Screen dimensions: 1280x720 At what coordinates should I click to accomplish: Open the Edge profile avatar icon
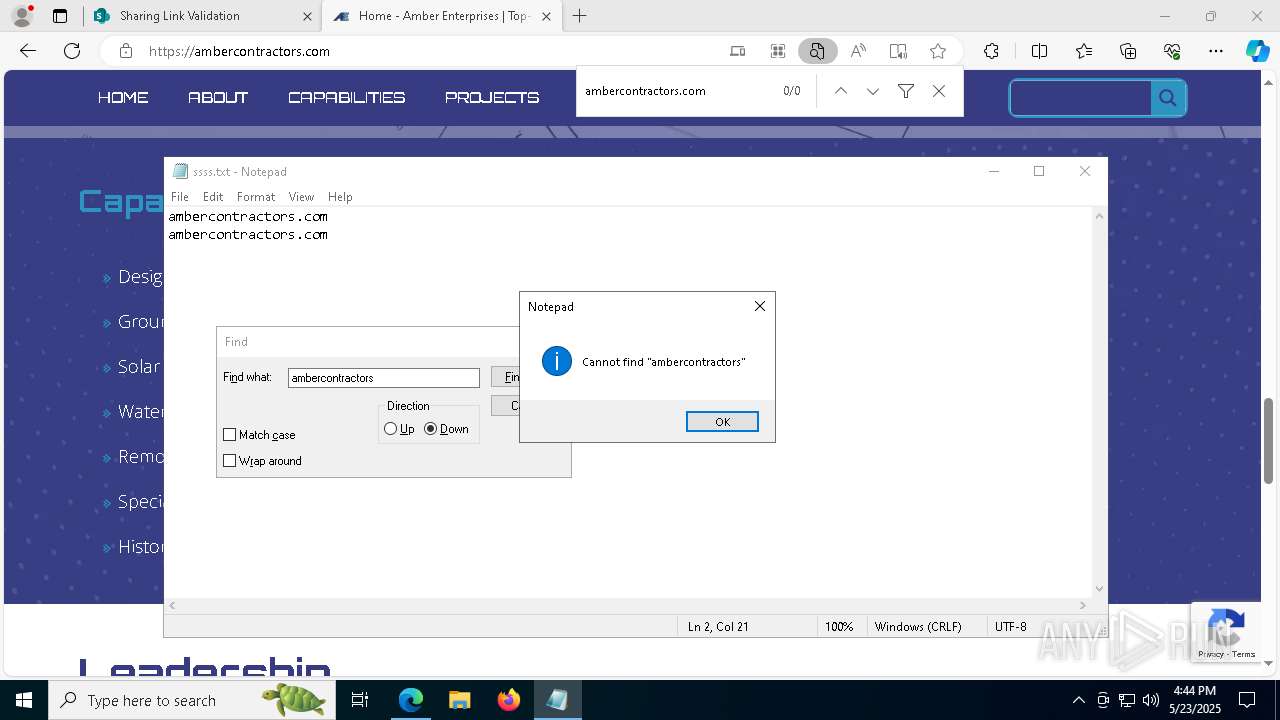tap(22, 16)
